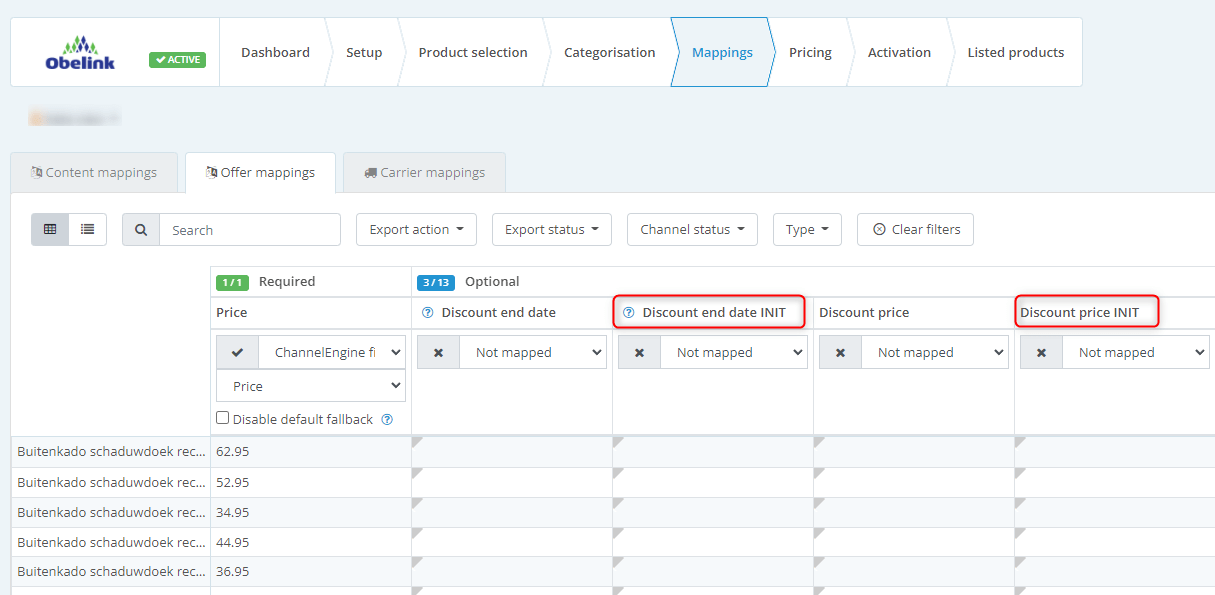Toggle the list view display
This screenshot has width=1215, height=595.
[87, 229]
